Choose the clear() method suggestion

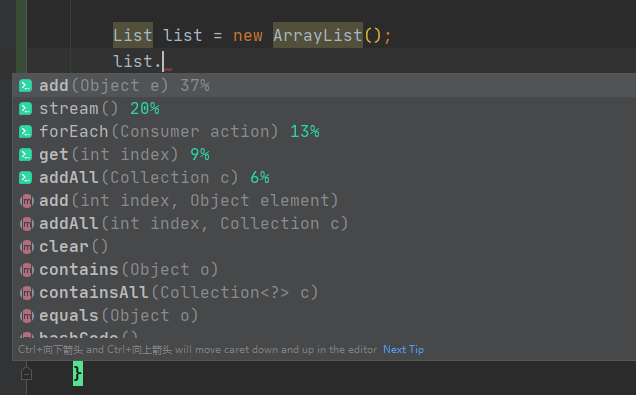tap(324, 247)
